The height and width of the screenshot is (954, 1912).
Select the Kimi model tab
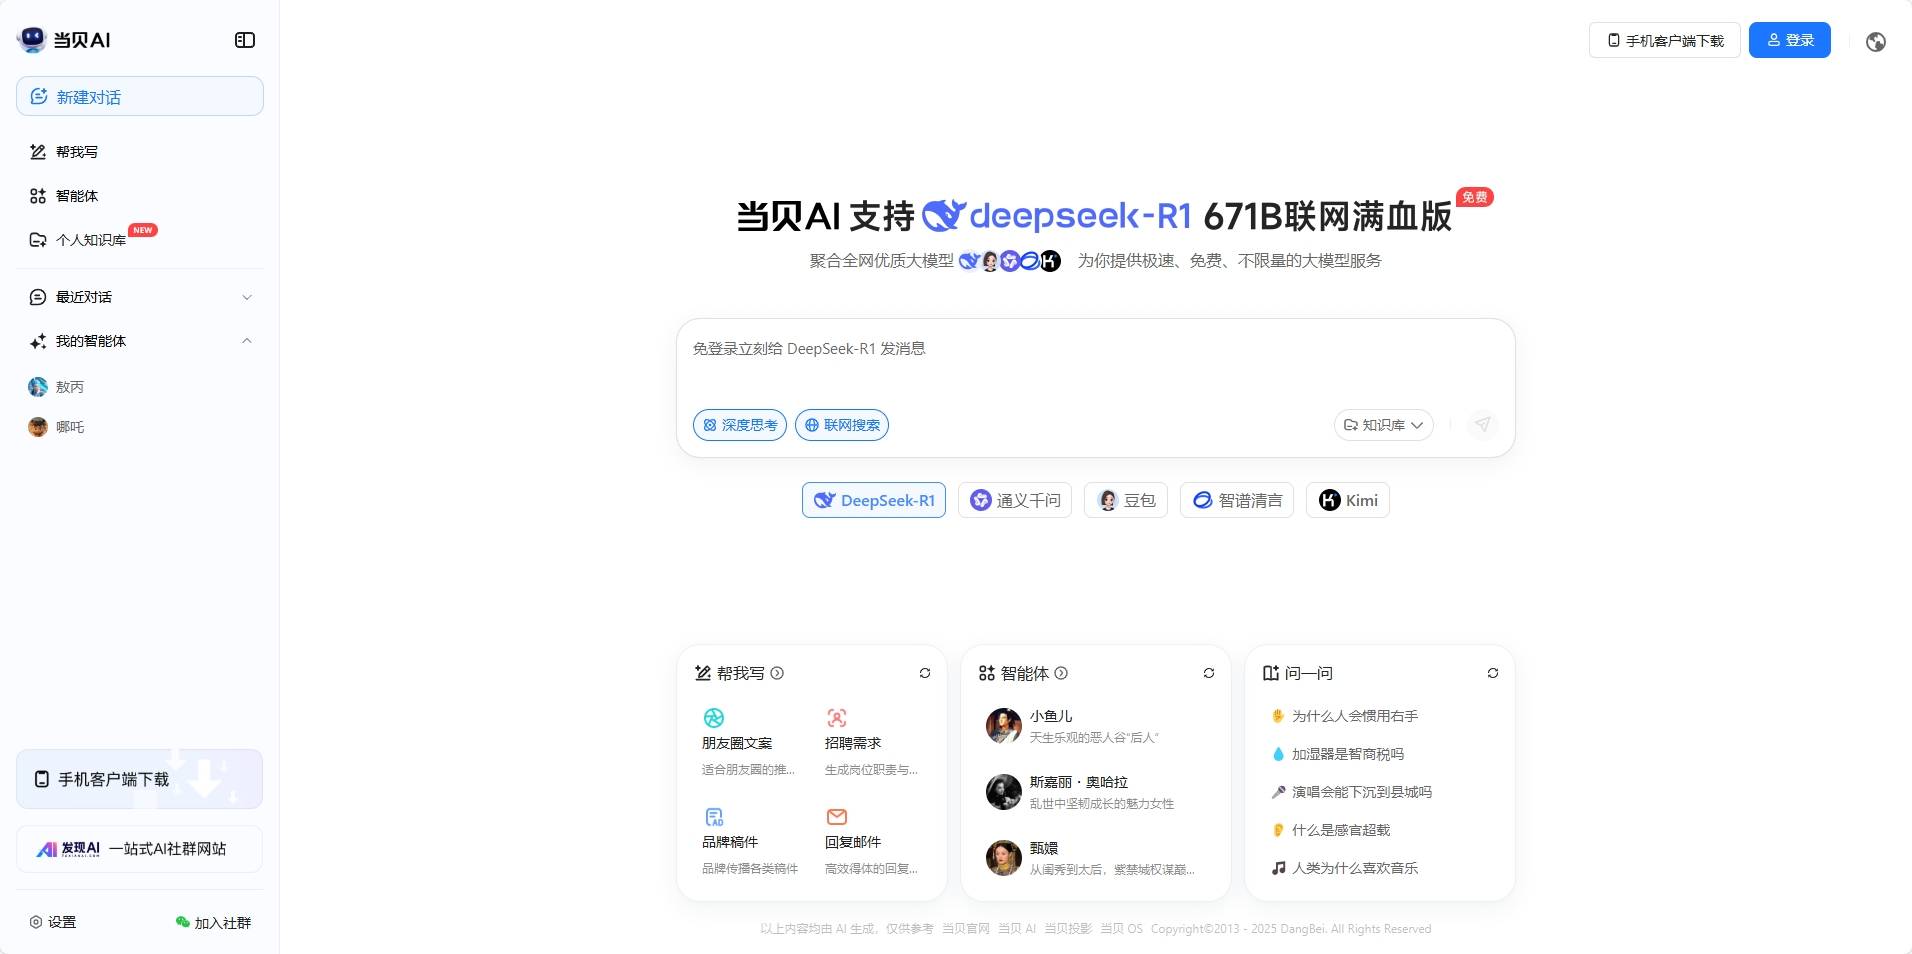(x=1348, y=500)
